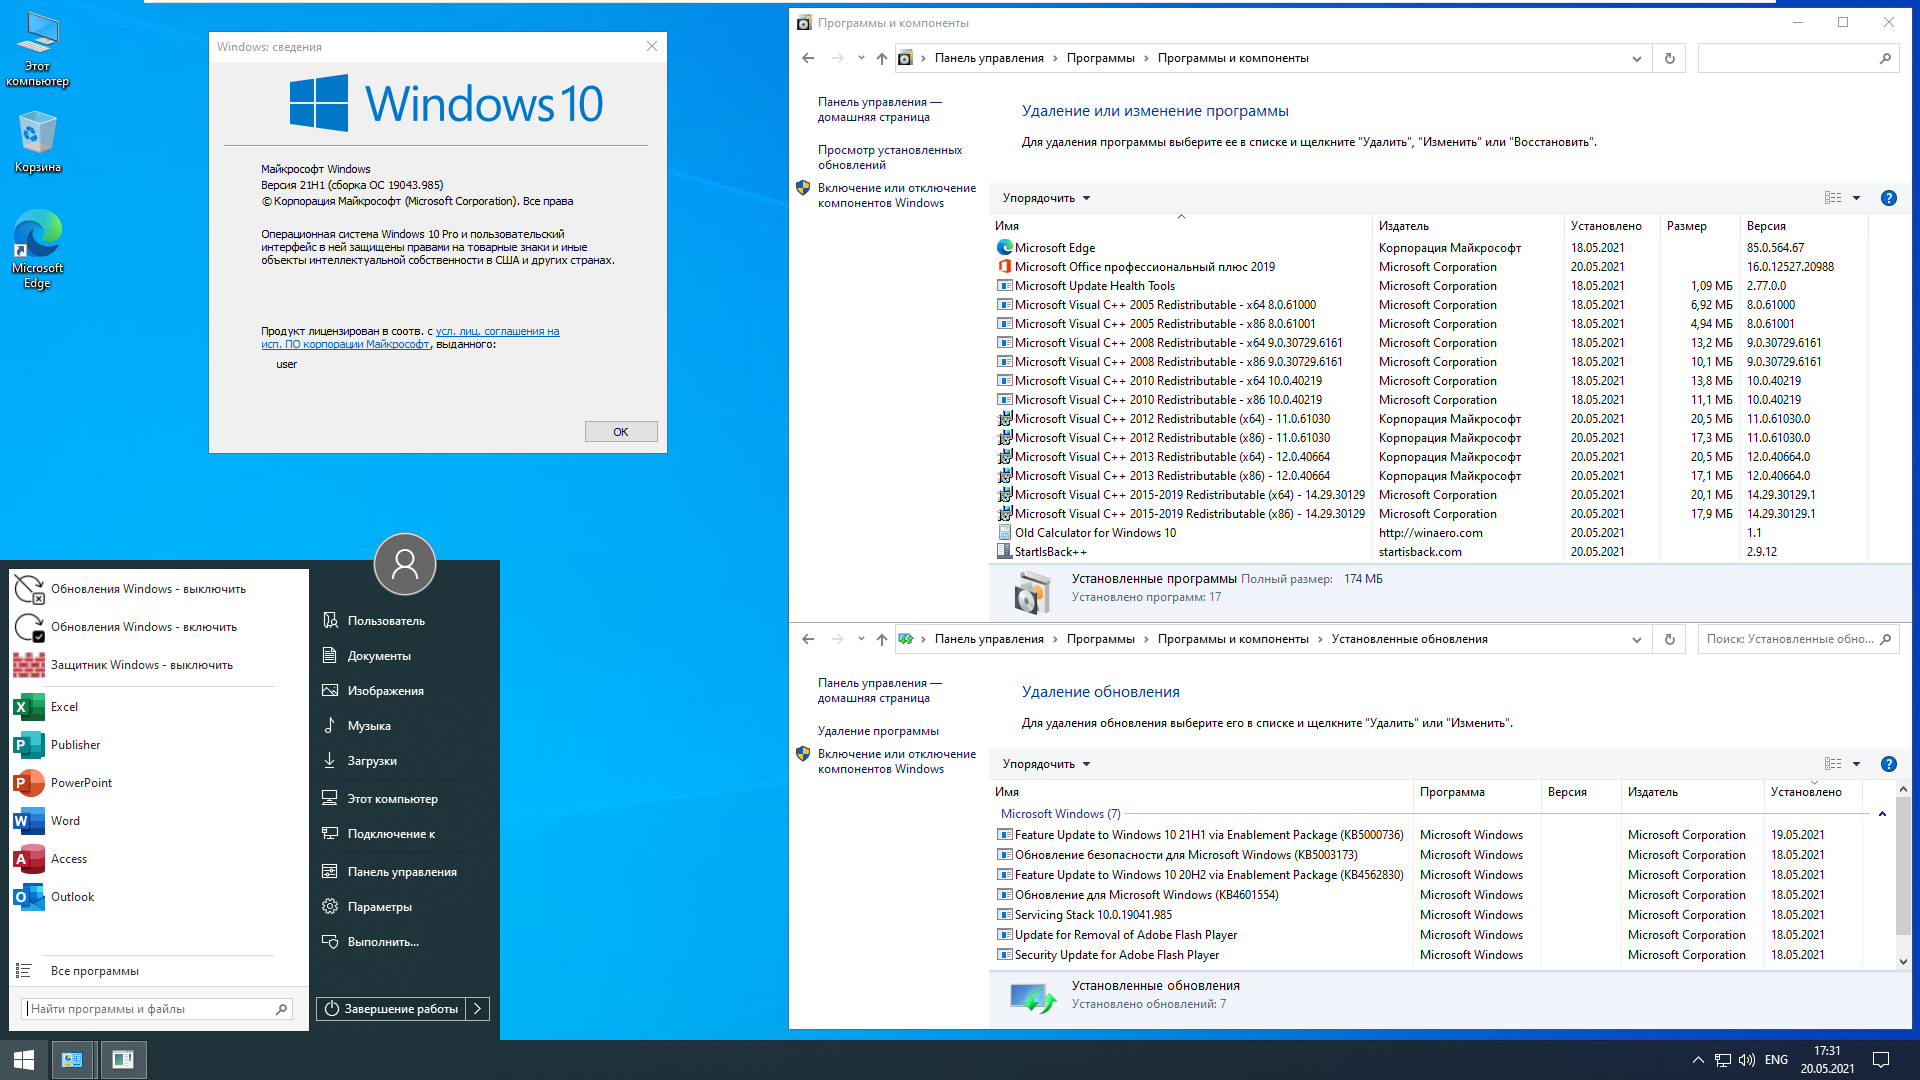Turn on Windows Updates shortcut
The height and width of the screenshot is (1080, 1920).
[x=143, y=627]
